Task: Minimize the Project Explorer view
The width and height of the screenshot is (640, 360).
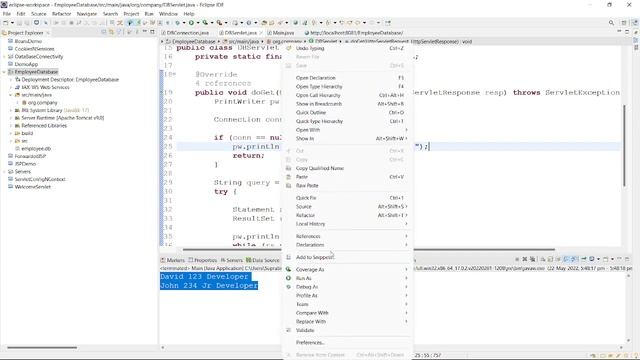Action: (144, 32)
